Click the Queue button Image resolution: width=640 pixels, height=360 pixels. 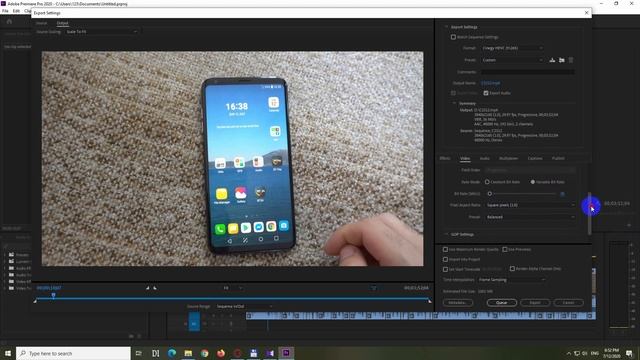point(502,303)
